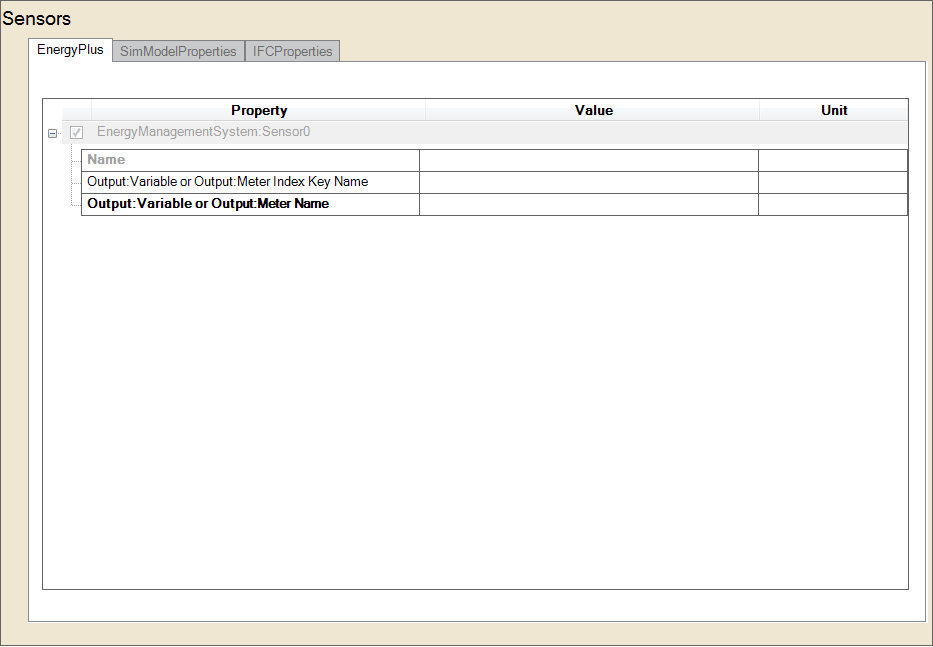Select the EnergyManagementSystem:Sensor0 row label

[204, 132]
